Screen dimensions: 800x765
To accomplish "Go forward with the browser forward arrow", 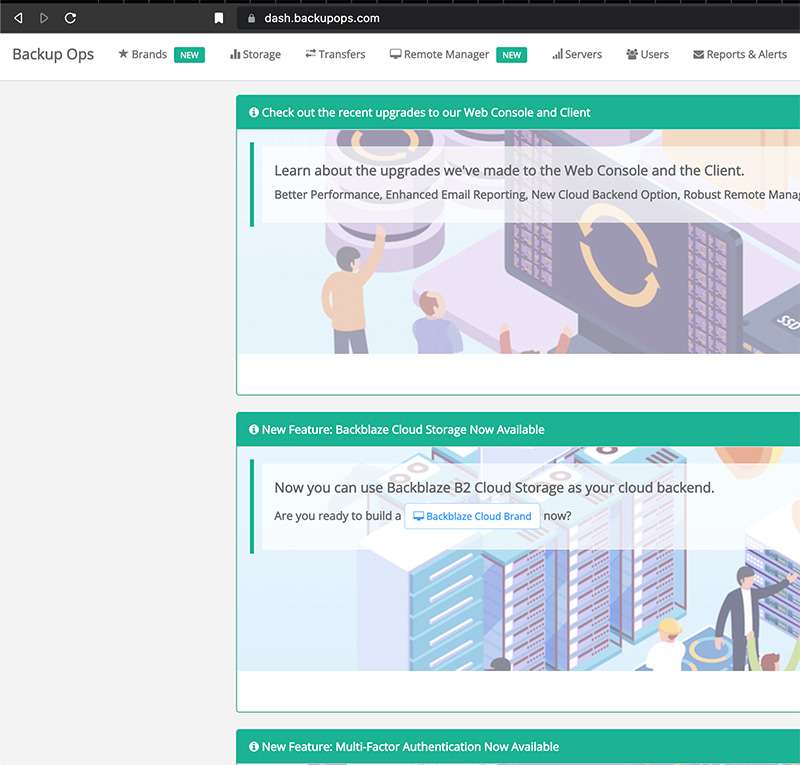I will [x=44, y=18].
